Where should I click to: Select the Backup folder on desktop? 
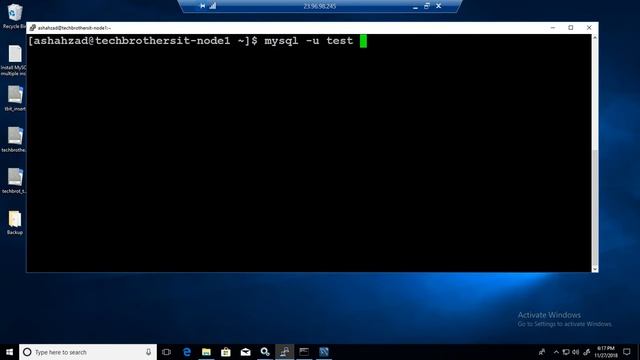pos(15,222)
